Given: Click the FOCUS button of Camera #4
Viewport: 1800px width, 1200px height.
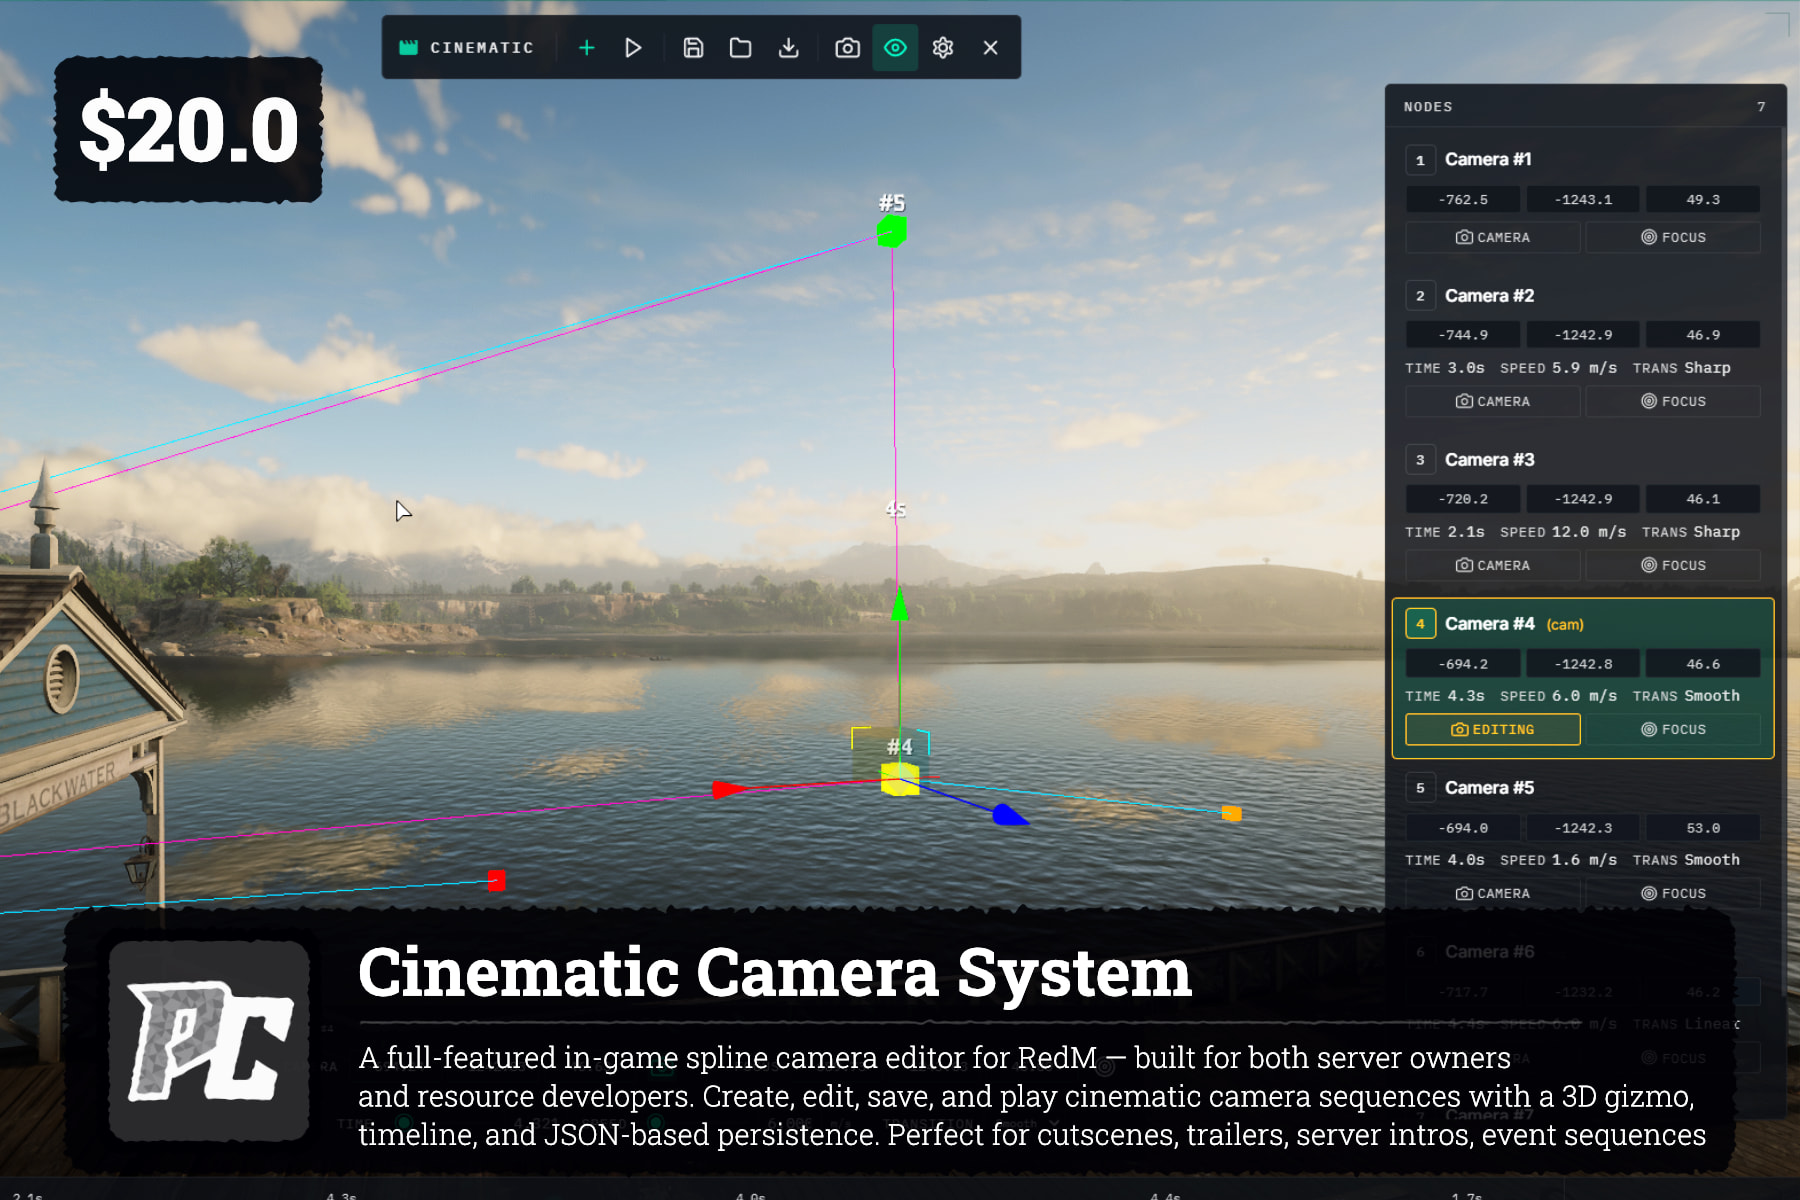Looking at the screenshot, I should point(1673,729).
